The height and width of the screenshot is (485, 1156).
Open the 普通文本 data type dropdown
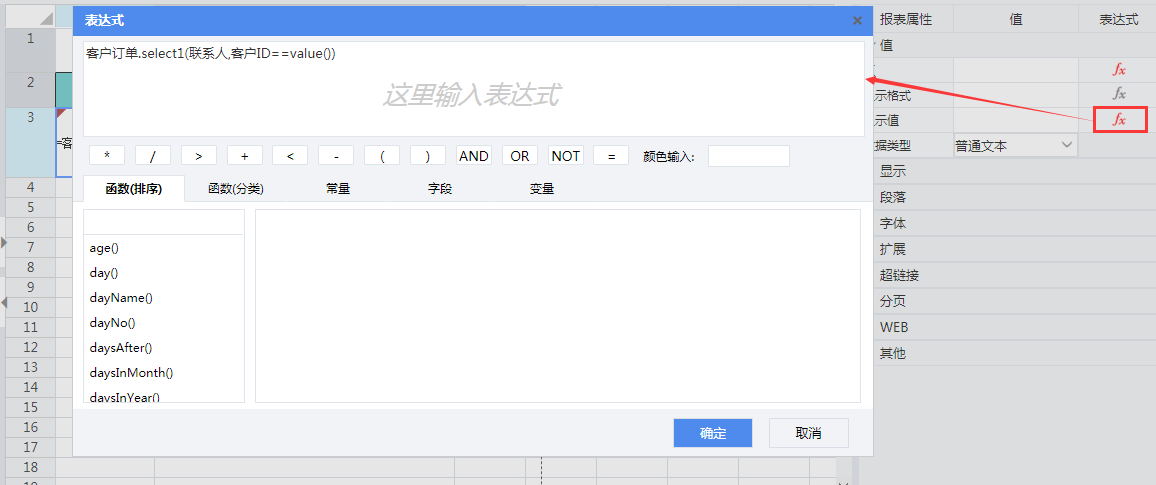coord(1014,146)
